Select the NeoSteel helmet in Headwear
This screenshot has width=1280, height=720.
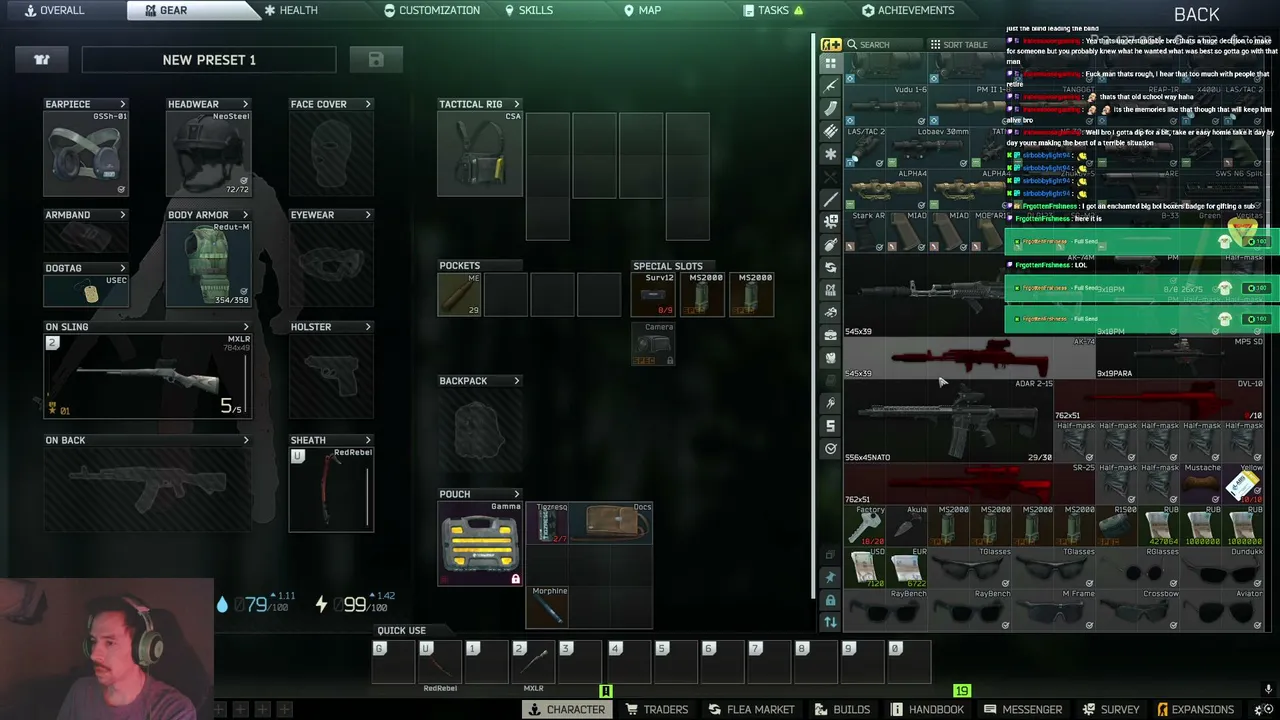[x=209, y=154]
